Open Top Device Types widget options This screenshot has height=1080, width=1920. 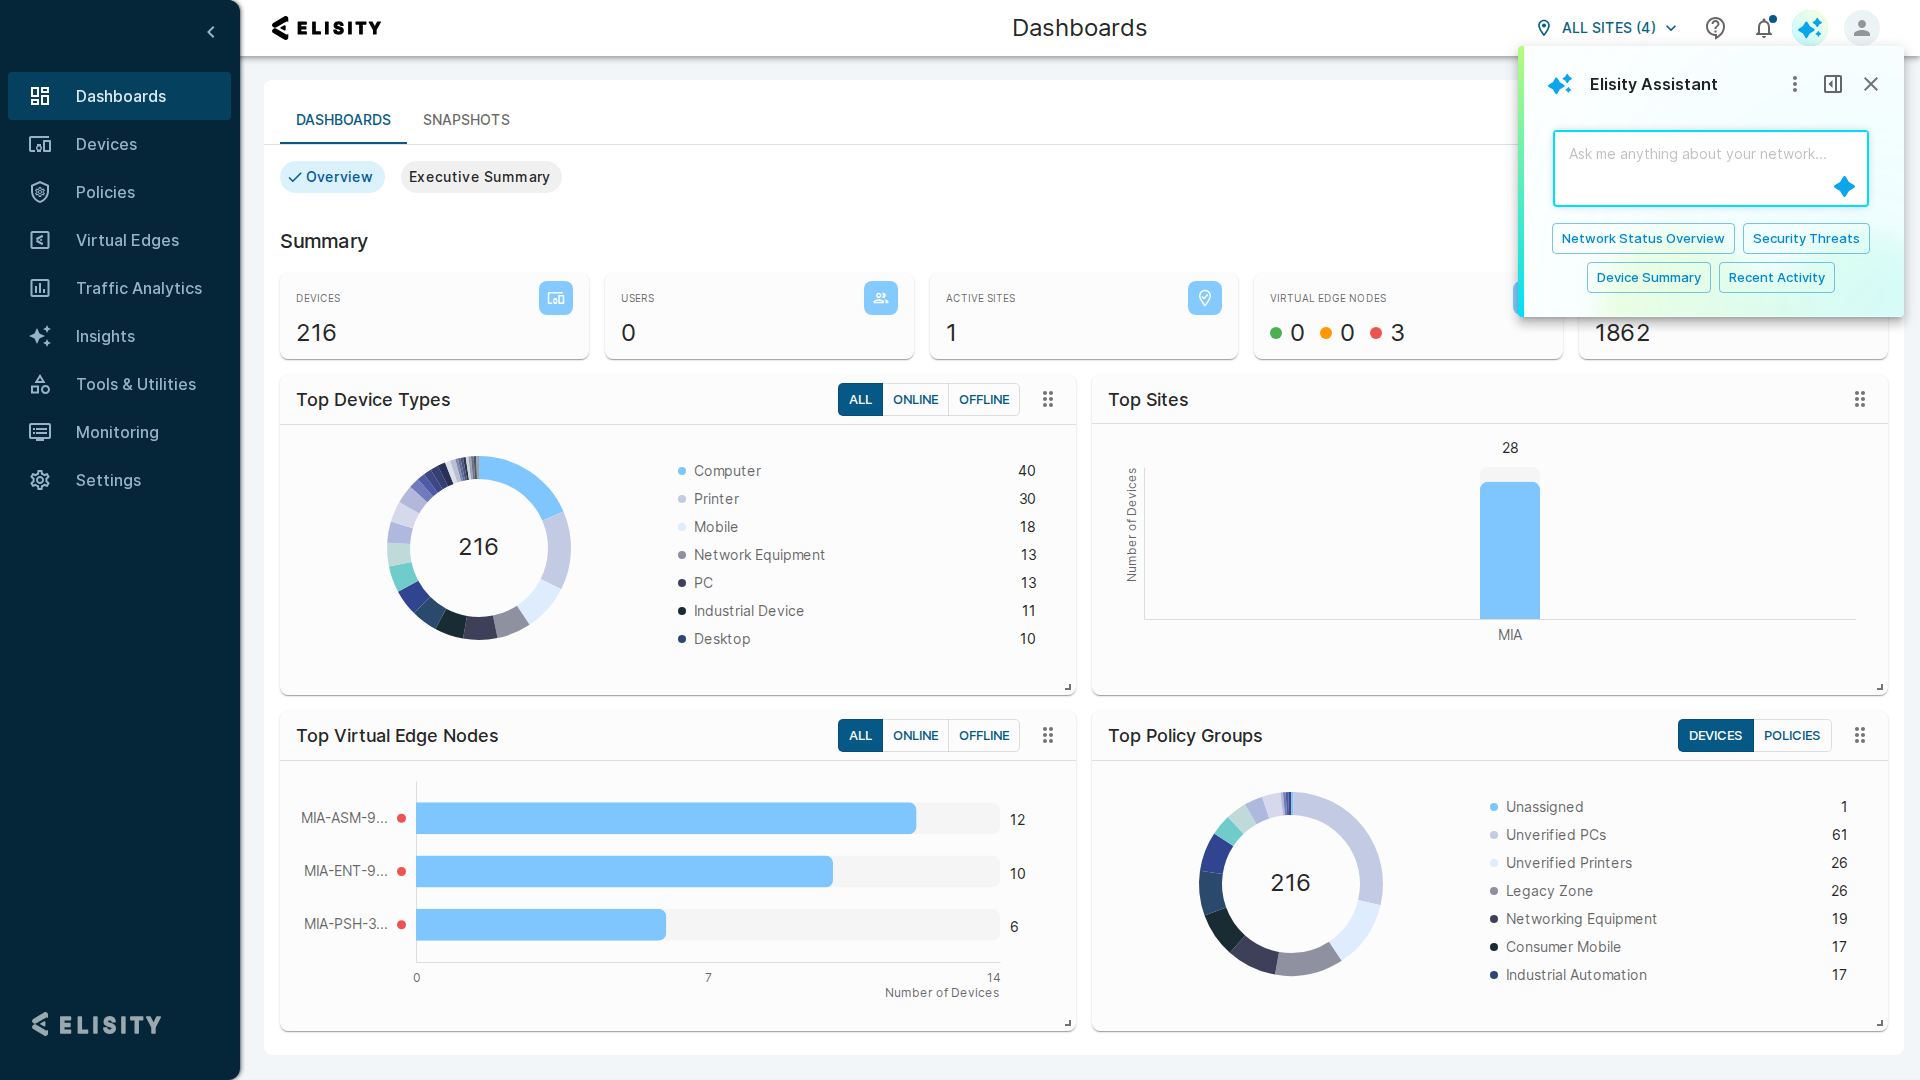(1048, 399)
